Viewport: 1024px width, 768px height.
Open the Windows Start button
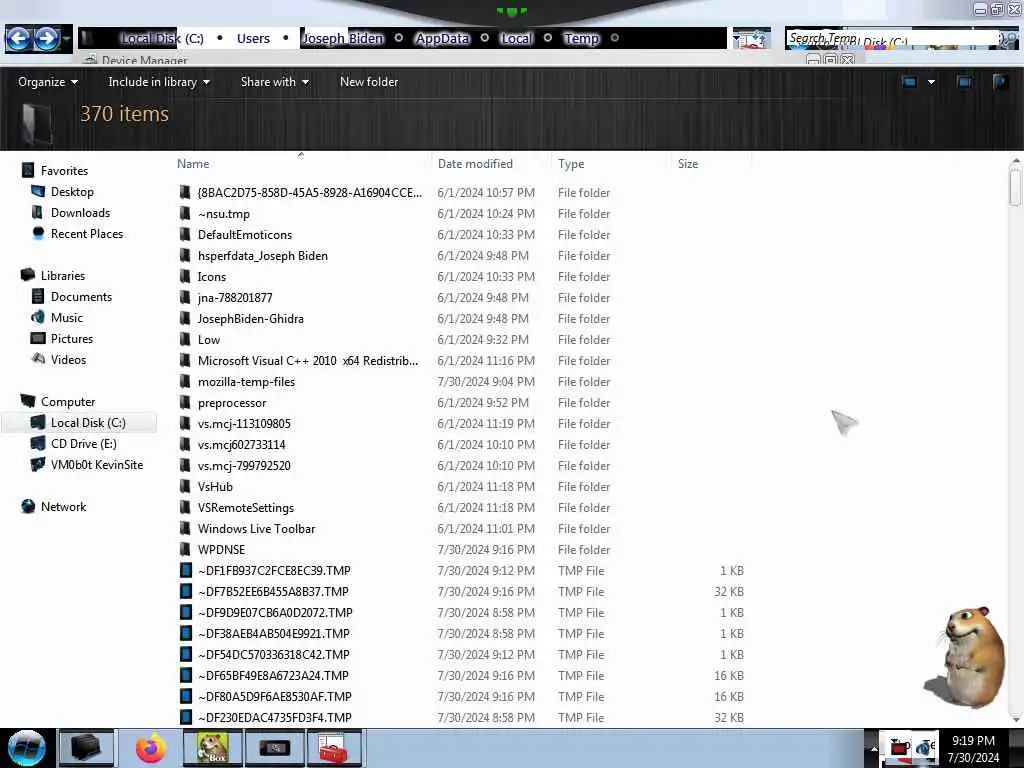[x=27, y=748]
